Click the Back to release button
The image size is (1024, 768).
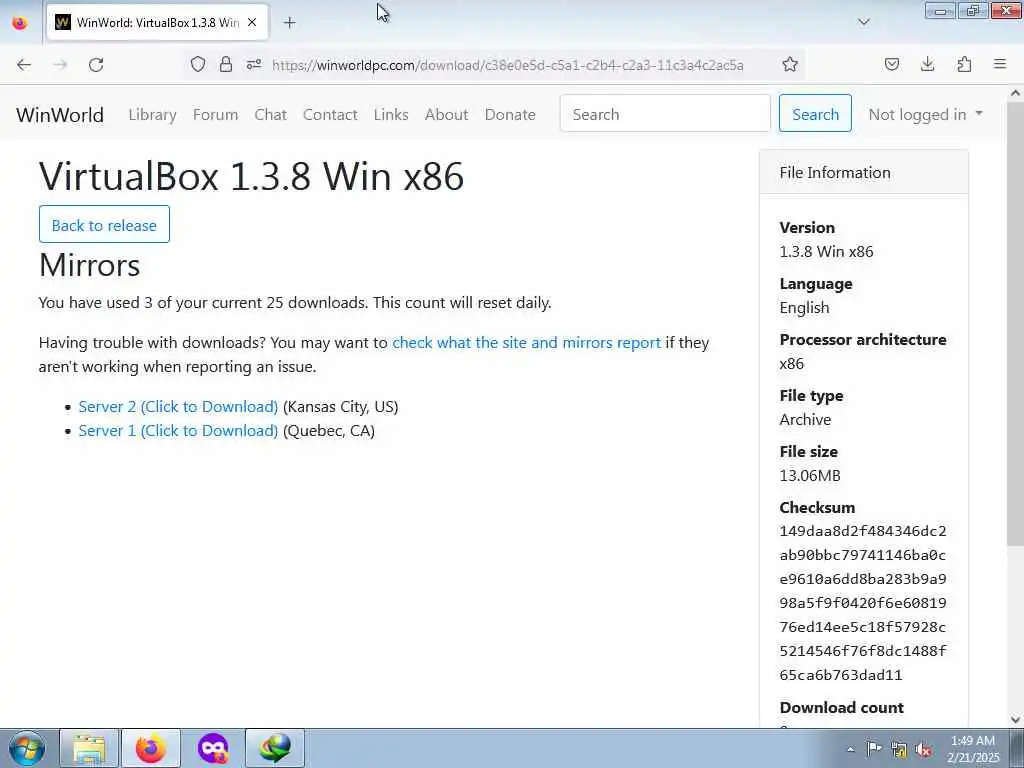[104, 225]
